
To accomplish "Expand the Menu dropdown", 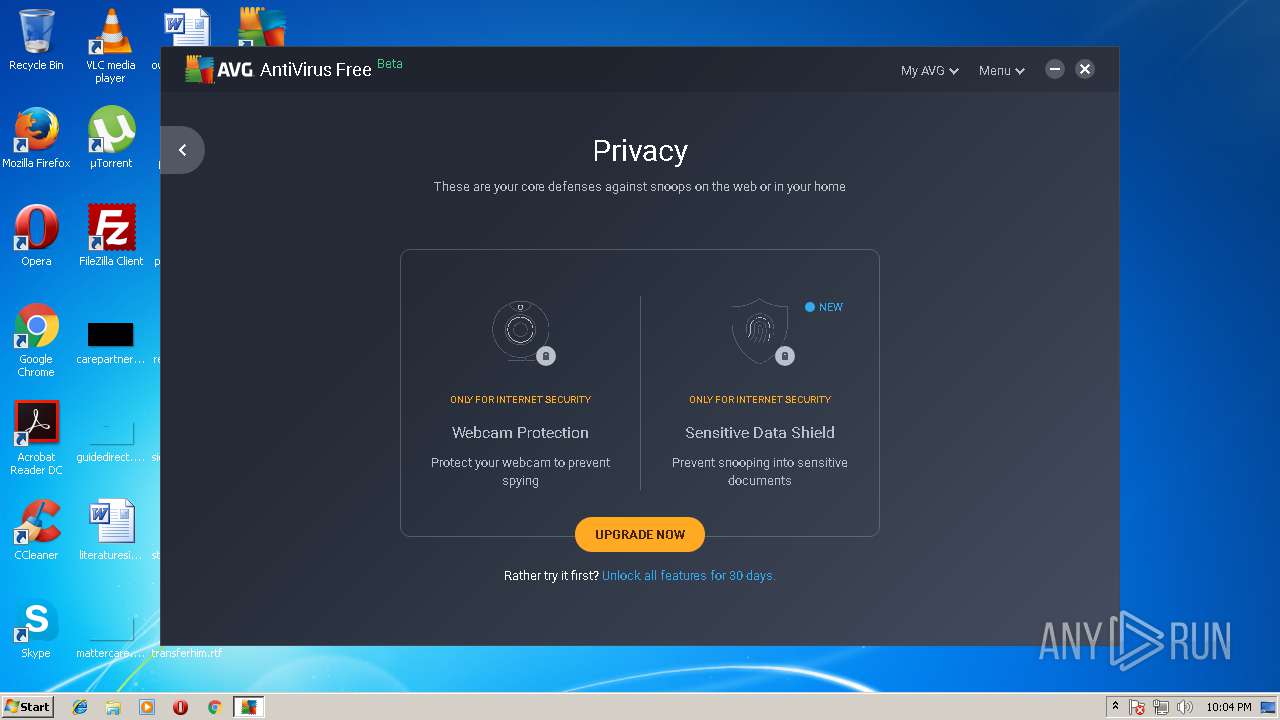I will [1001, 70].
